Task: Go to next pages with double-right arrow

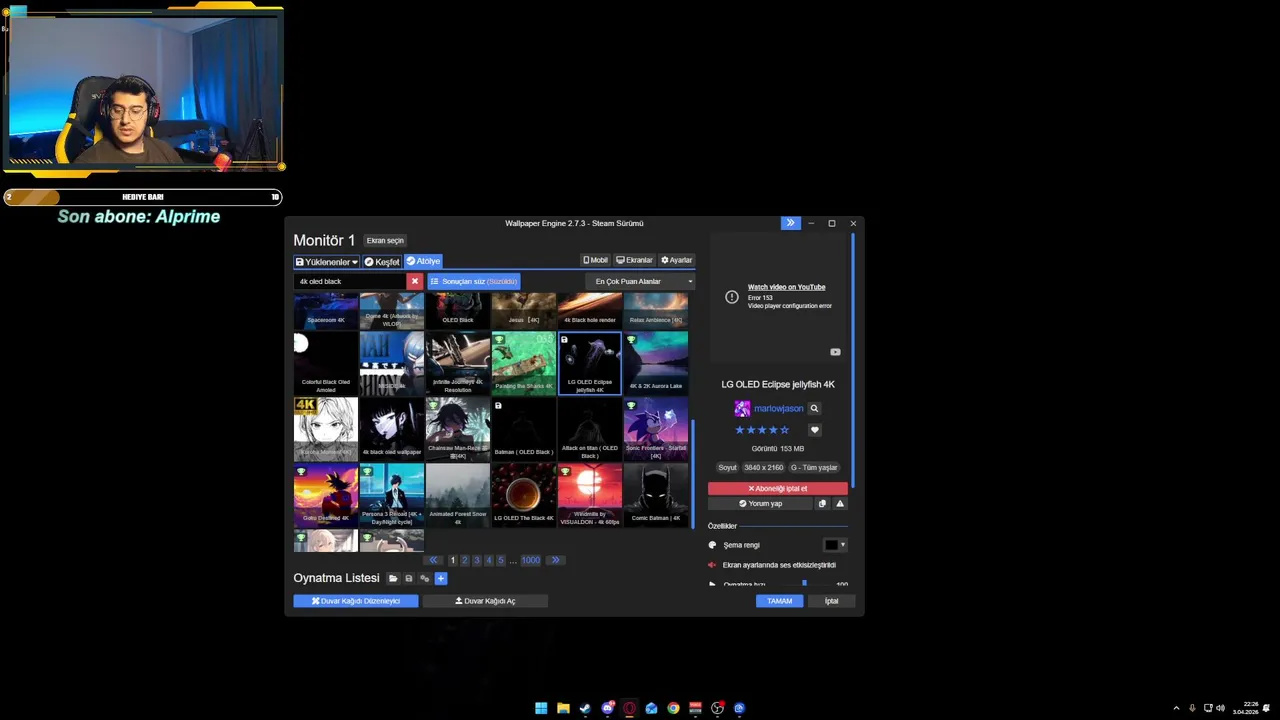Action: 555,560
